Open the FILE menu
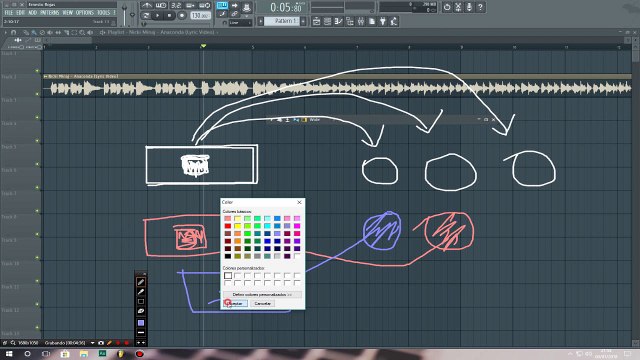640x360 pixels. pyautogui.click(x=9, y=13)
